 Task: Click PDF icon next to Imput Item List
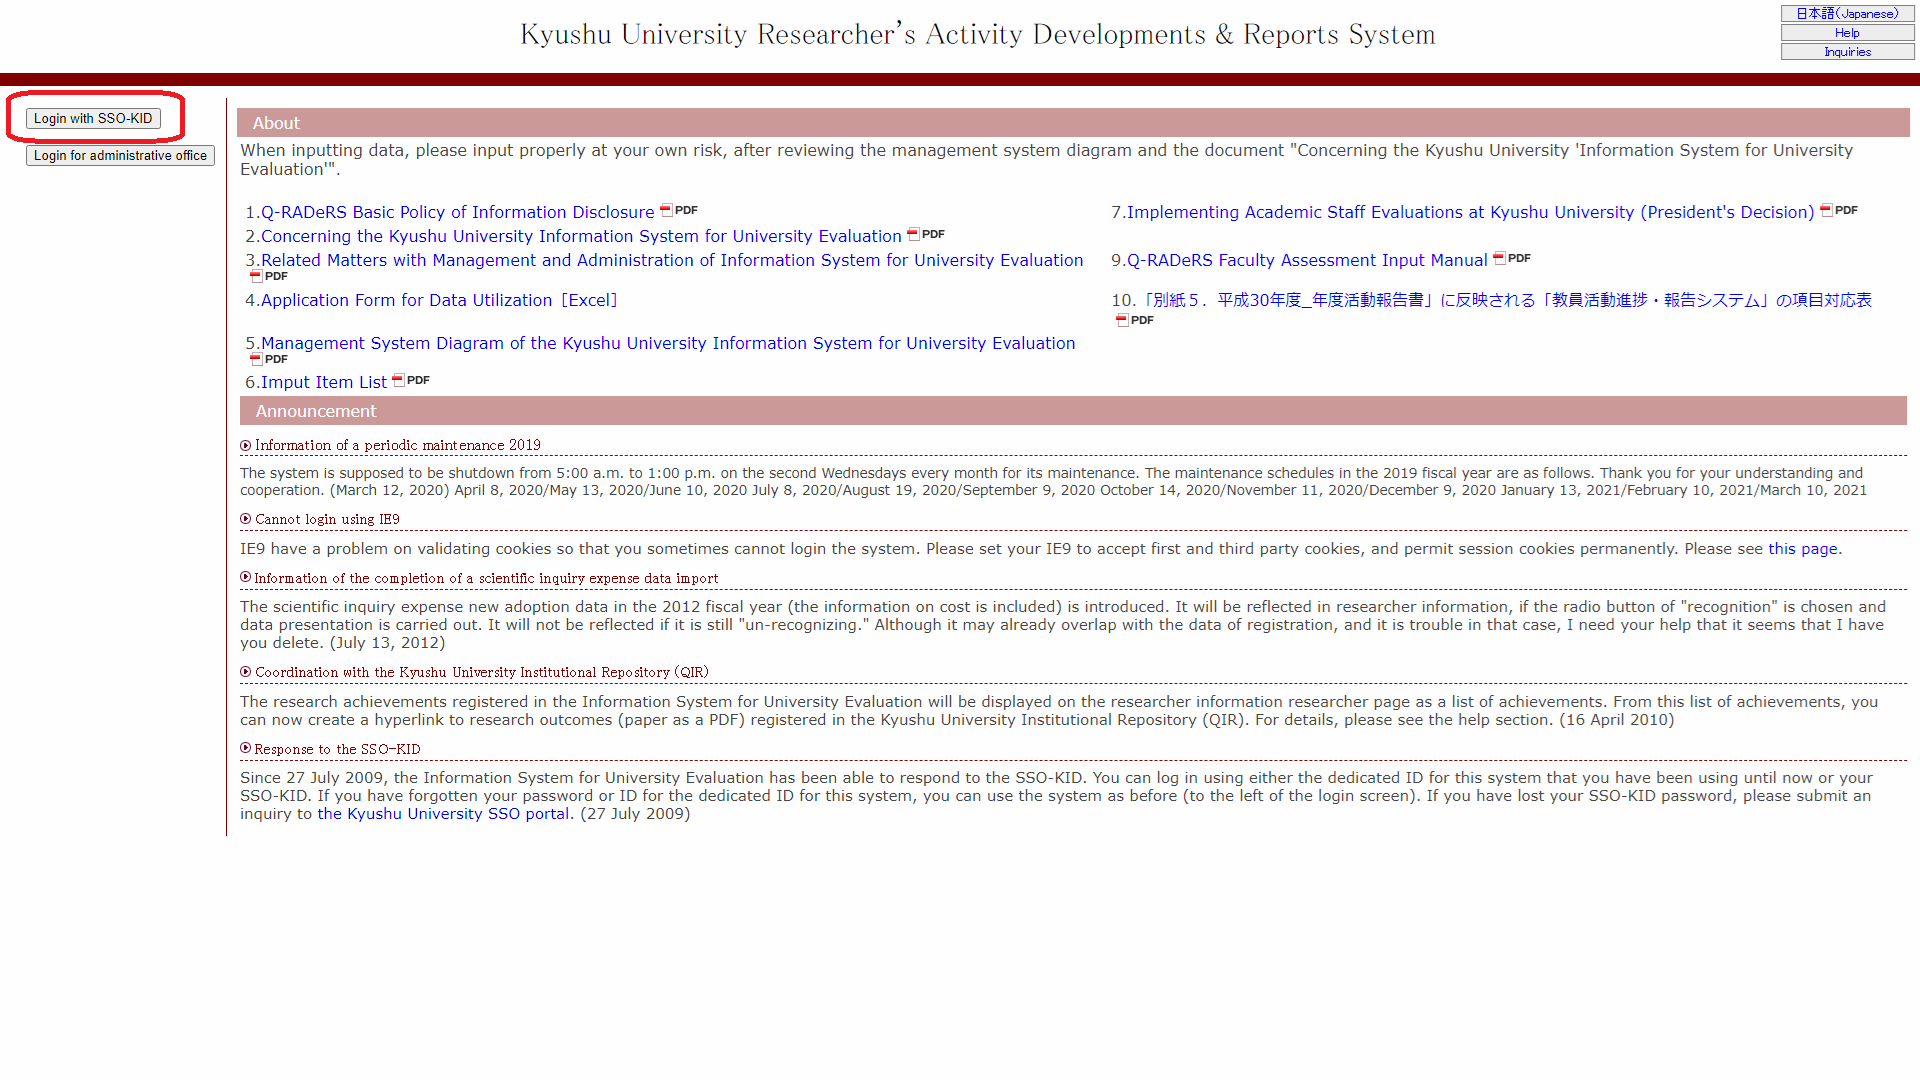411,380
